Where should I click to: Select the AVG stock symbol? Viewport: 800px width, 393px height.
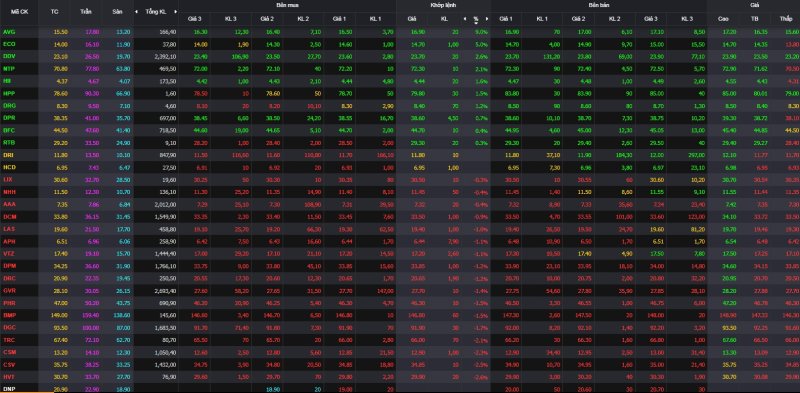(9, 32)
